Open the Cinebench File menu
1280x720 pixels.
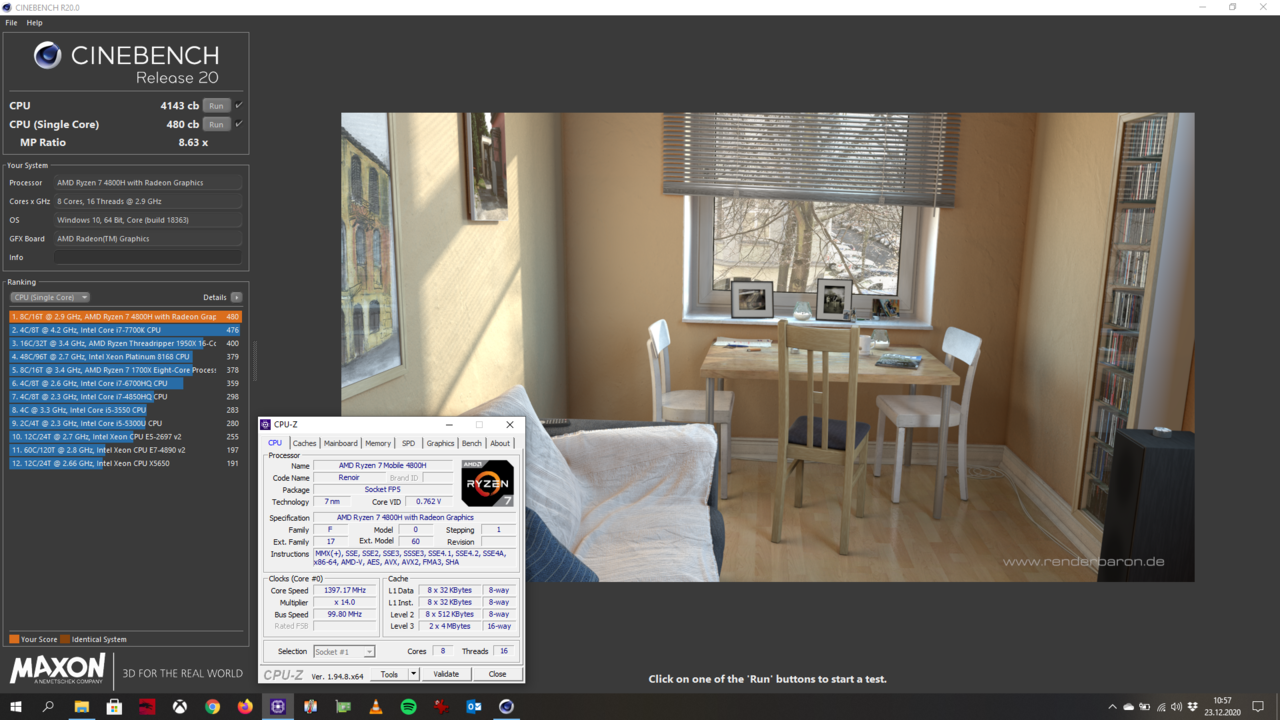click(x=11, y=22)
